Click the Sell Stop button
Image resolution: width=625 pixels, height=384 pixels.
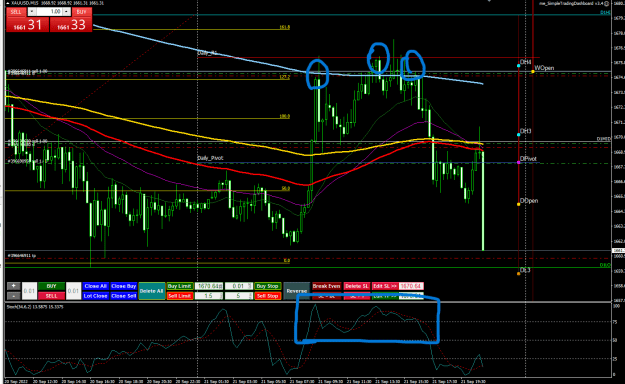click(267, 296)
